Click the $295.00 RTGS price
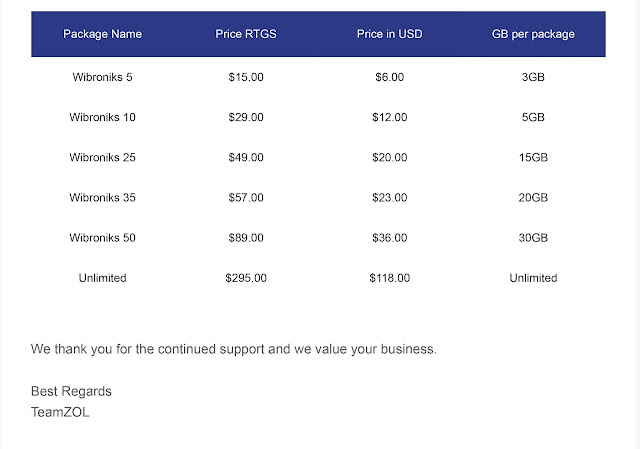Viewport: 640px width, 449px height. coord(246,278)
